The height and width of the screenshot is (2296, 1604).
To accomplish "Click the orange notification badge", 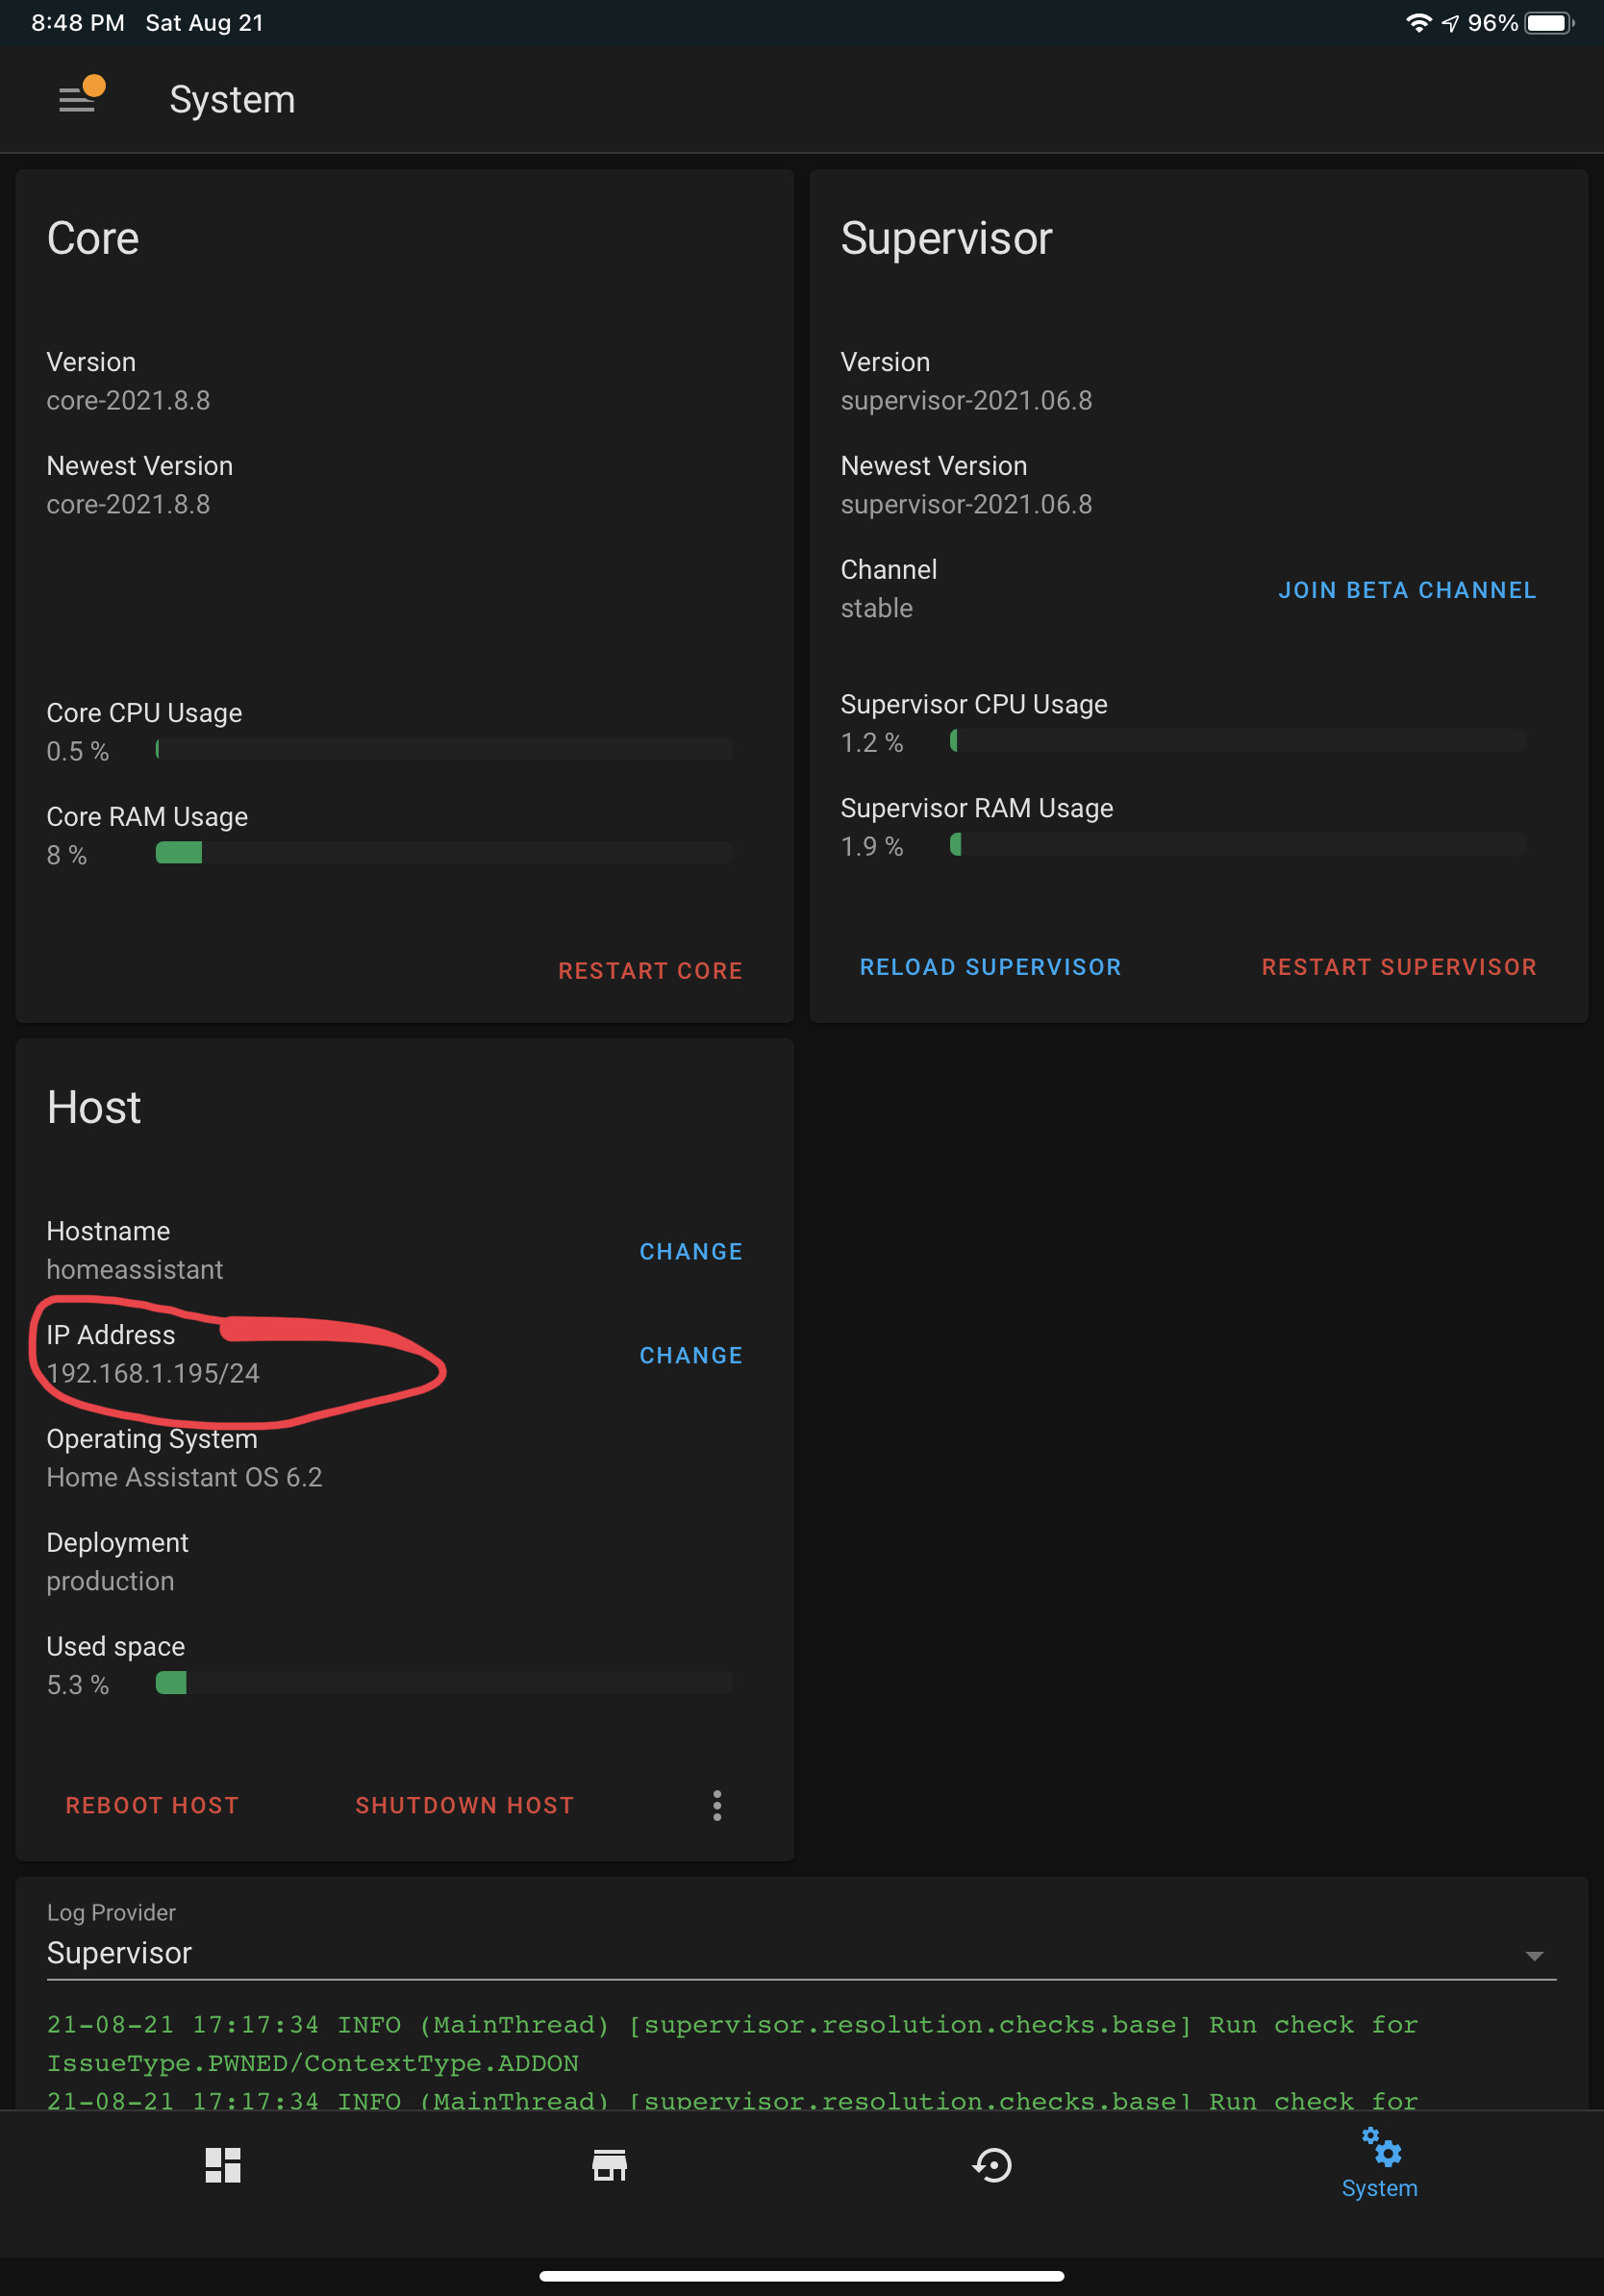I will [95, 87].
